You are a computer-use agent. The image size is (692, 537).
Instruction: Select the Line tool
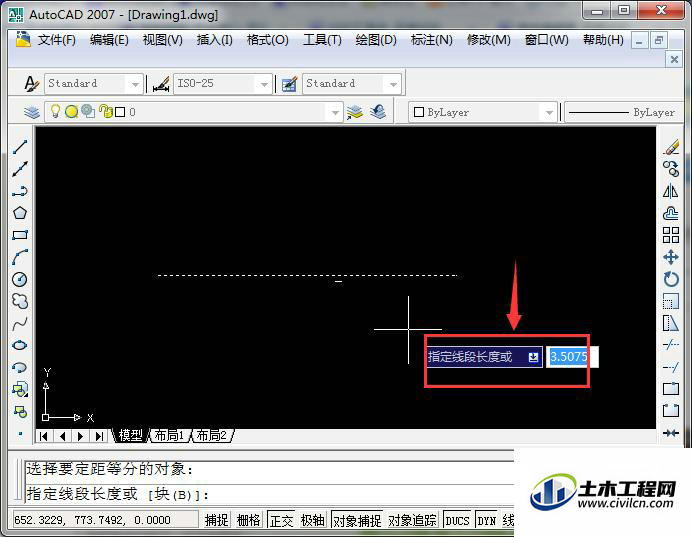pos(20,147)
